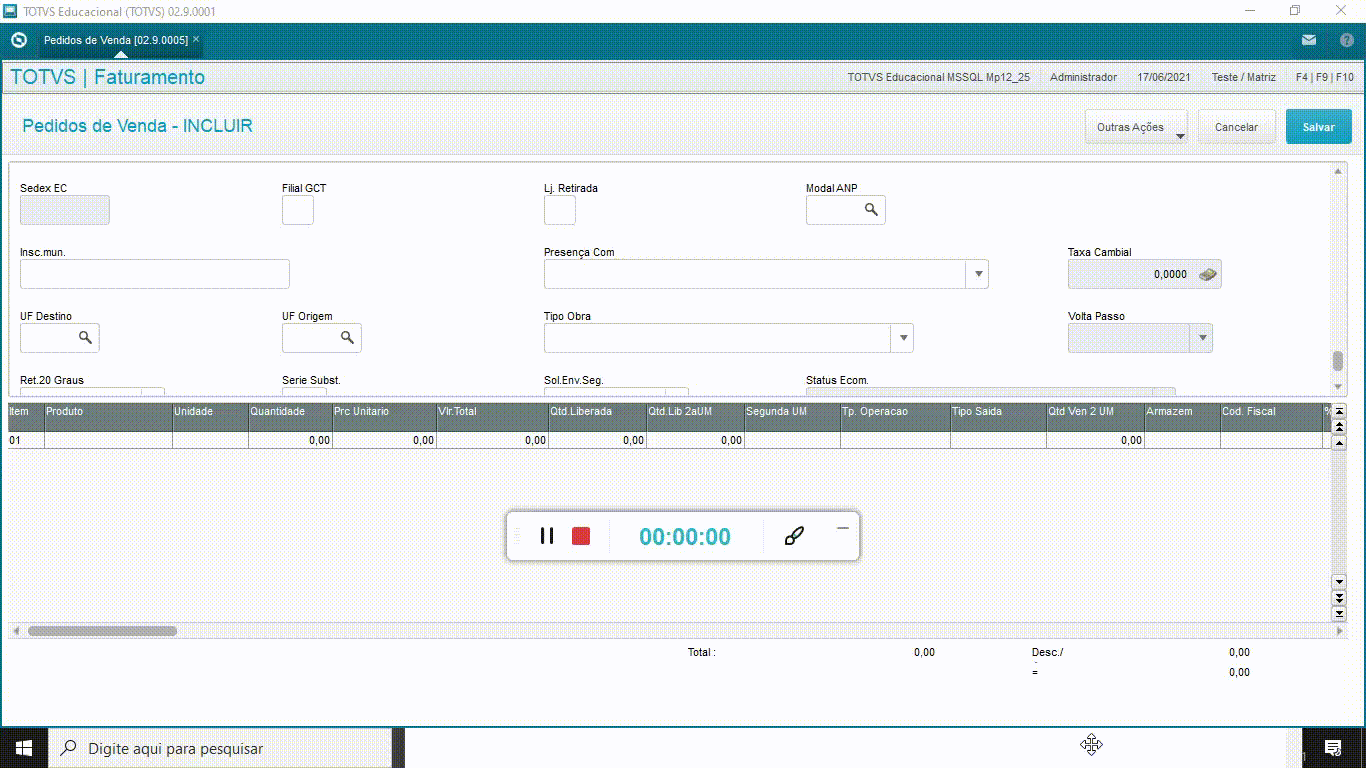Click the 00:00:00 recording timer
This screenshot has width=1366, height=768.
(x=685, y=537)
